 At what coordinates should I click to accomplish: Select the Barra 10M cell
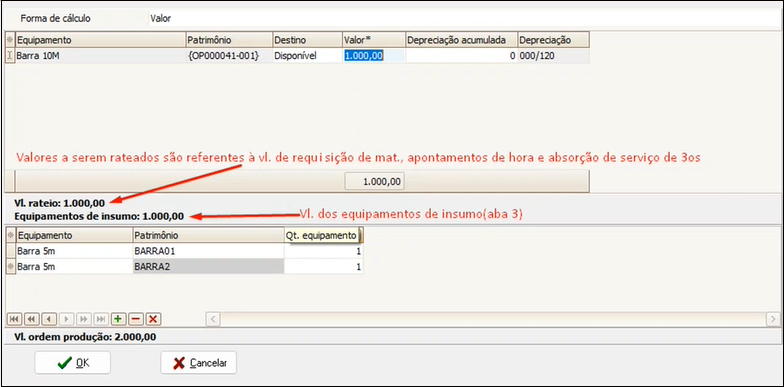(100, 56)
